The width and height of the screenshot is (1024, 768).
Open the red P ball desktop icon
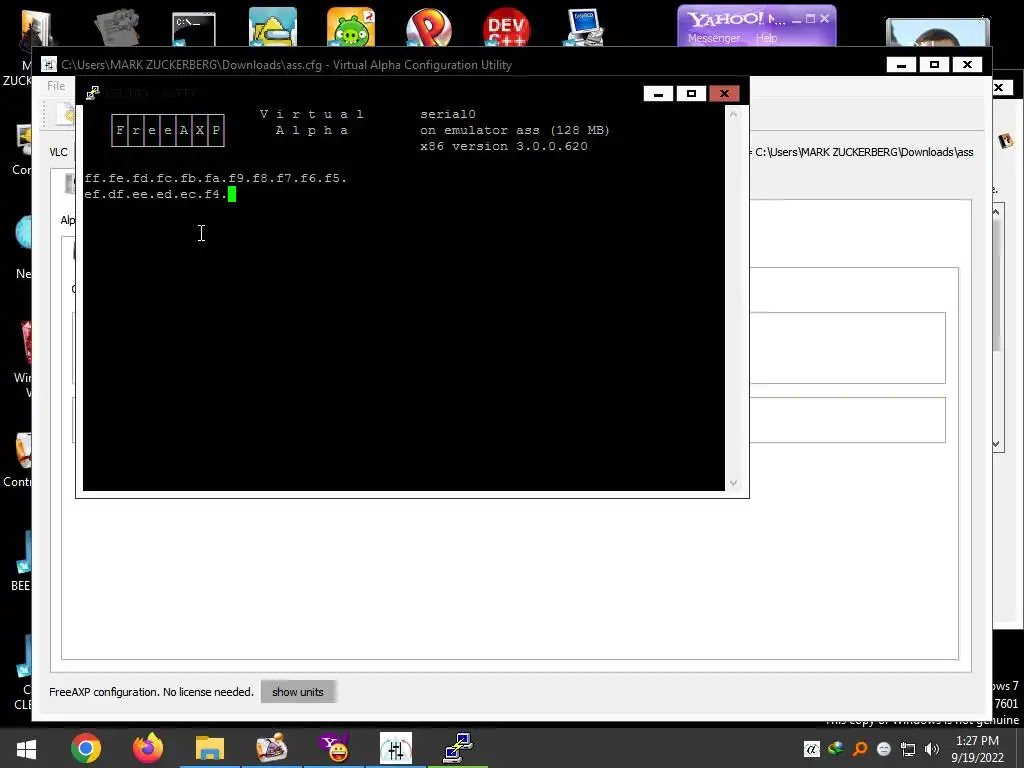tap(428, 27)
